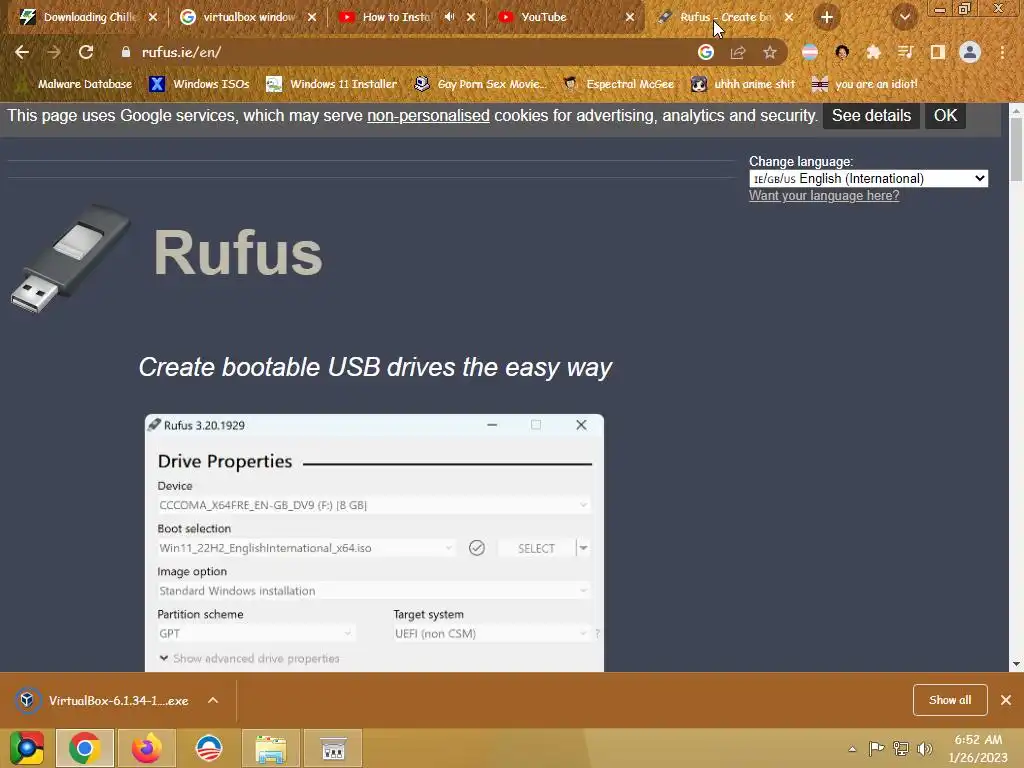Click the Rufus USB drive logo
This screenshot has height=768, width=1024.
[x=71, y=258]
